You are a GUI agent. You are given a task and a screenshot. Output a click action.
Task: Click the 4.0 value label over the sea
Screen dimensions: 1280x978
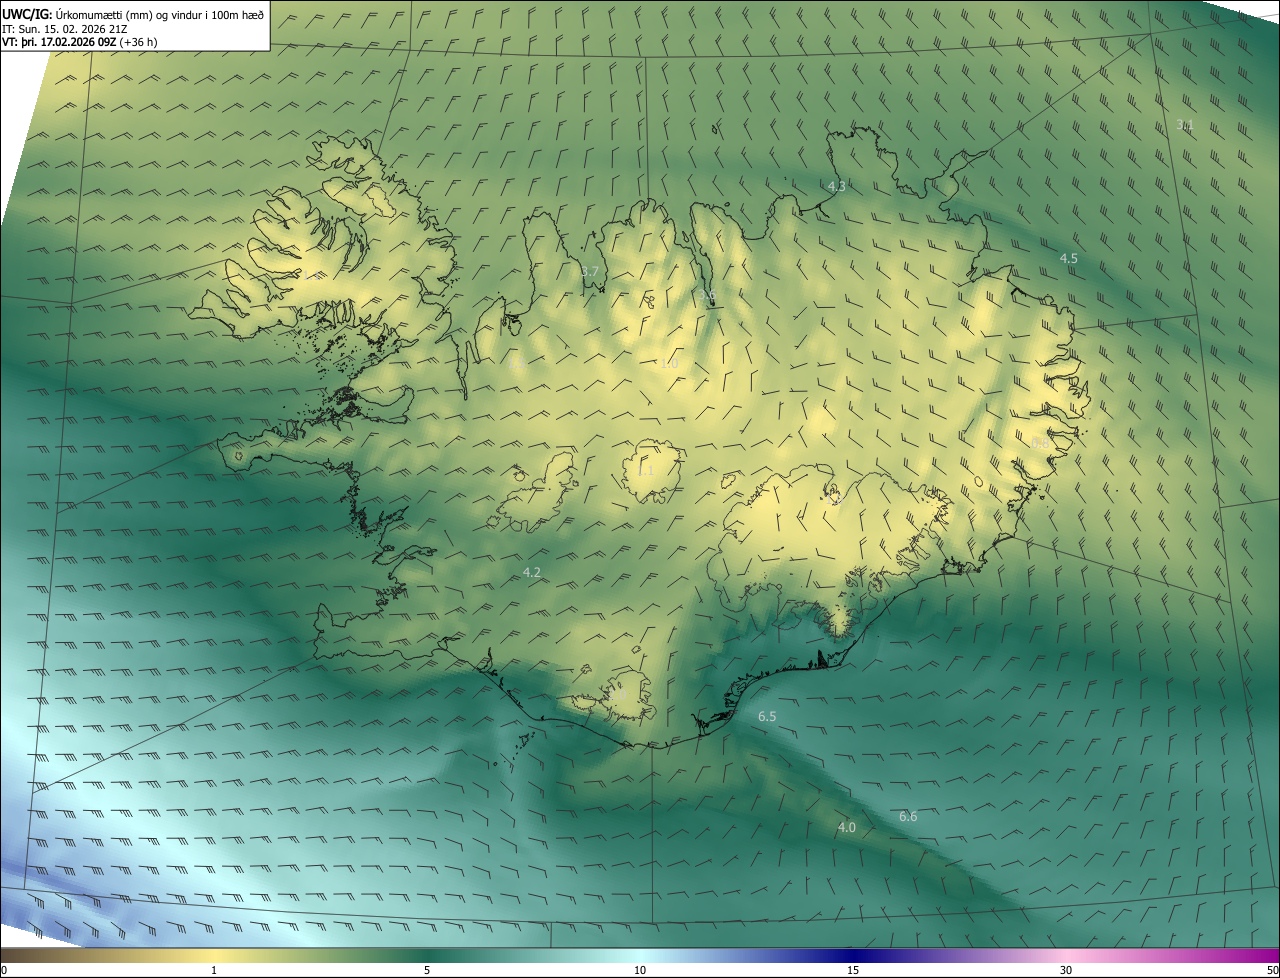click(847, 827)
